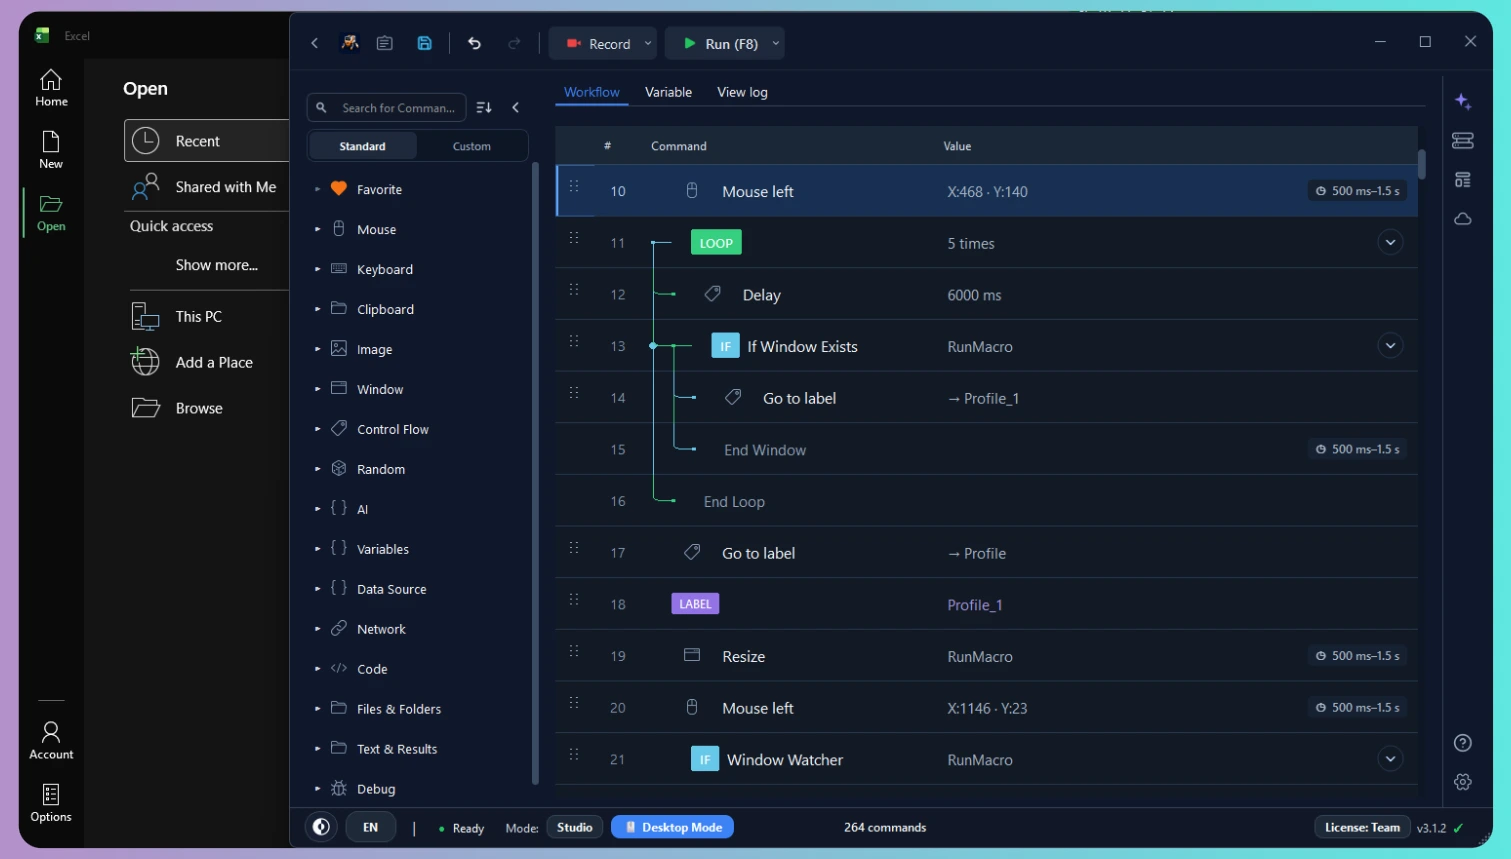Select This PC in Excel Open pane
1511x859 pixels.
[x=207, y=316]
